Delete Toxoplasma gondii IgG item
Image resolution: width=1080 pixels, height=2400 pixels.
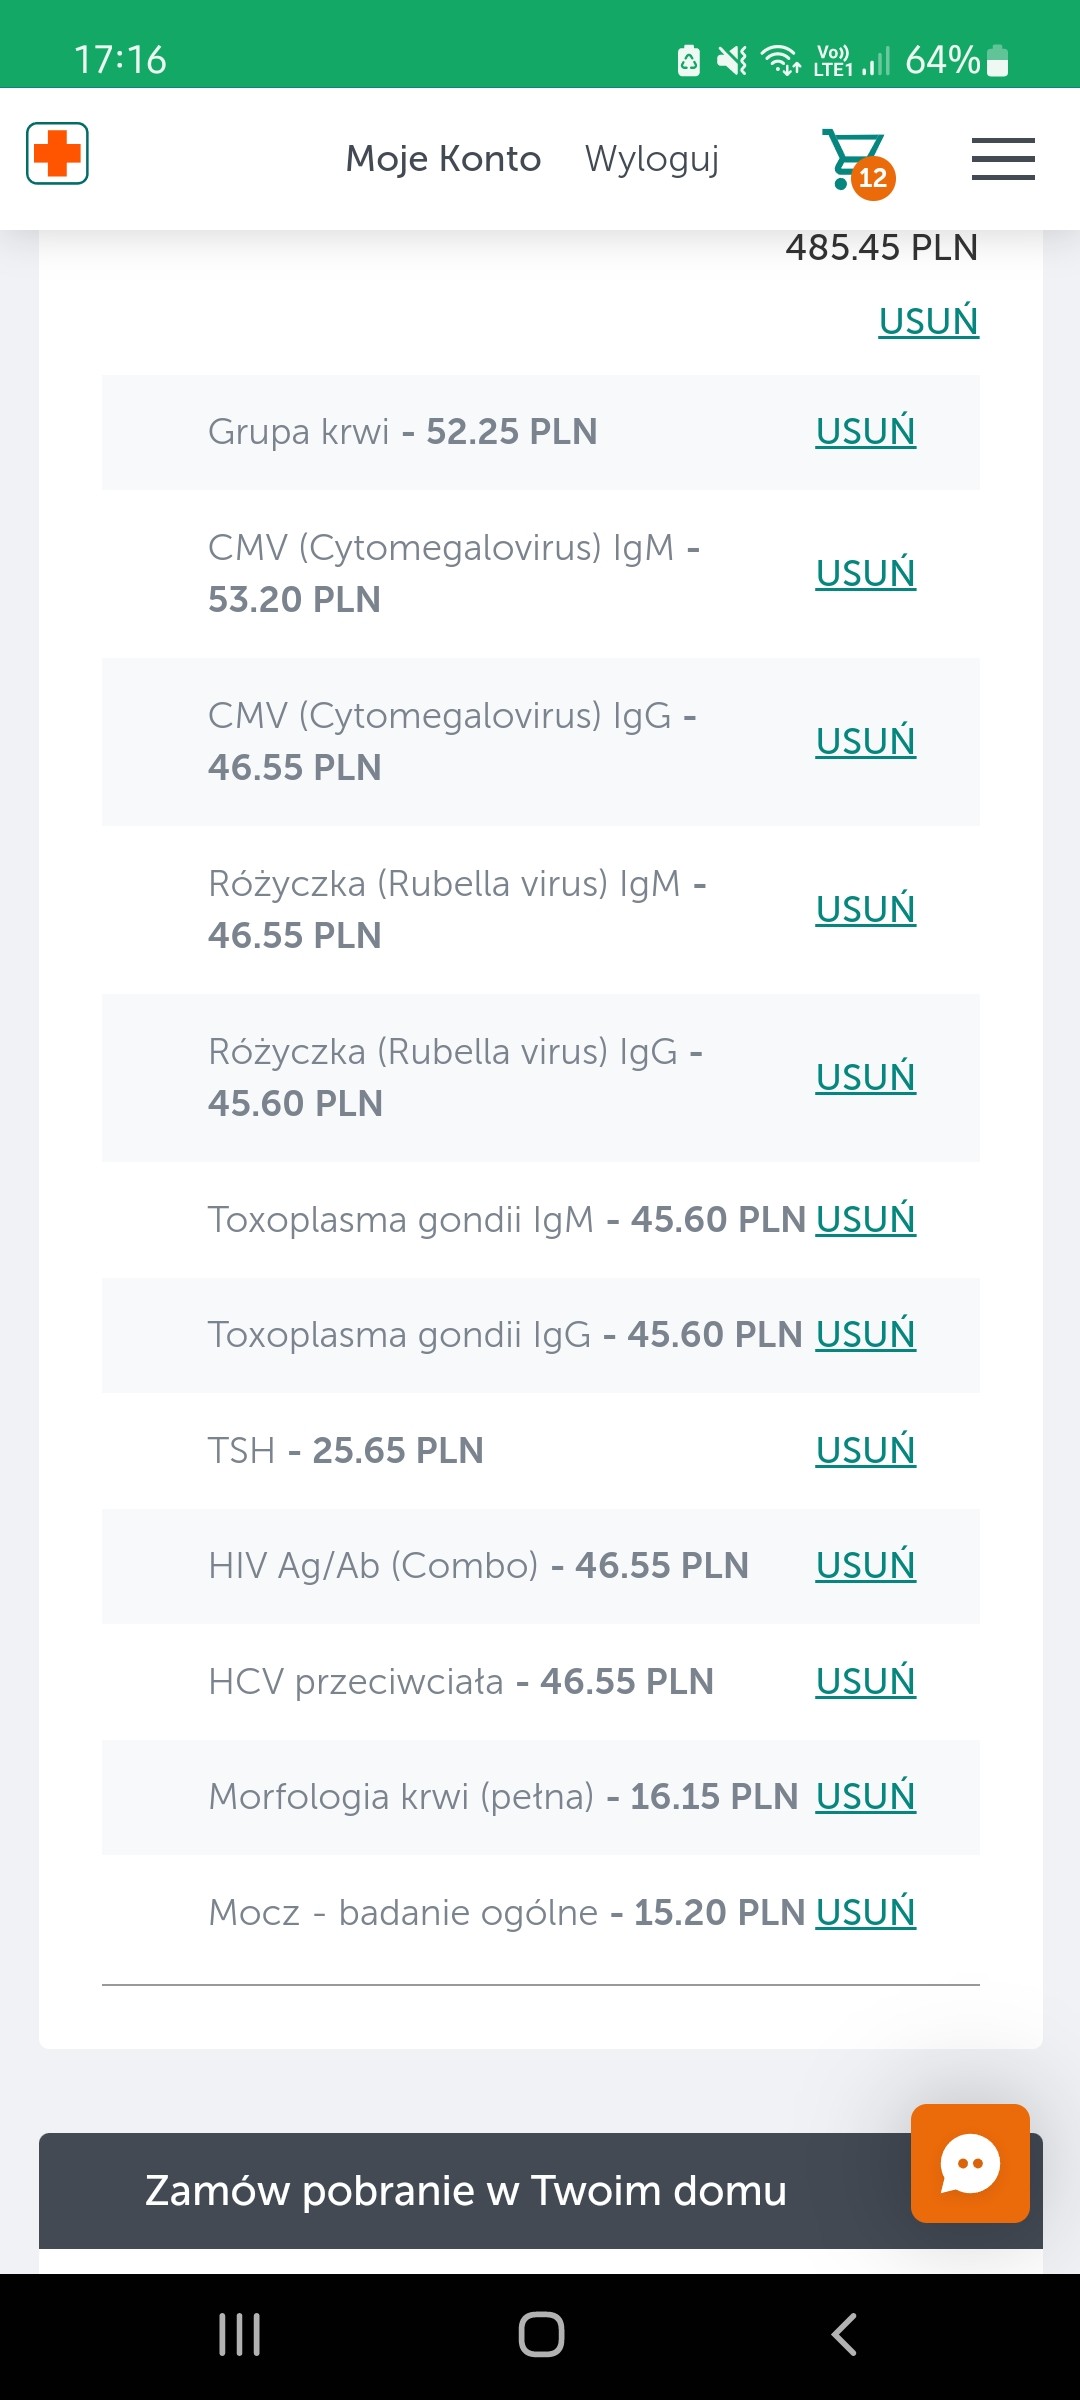pyautogui.click(x=865, y=1335)
